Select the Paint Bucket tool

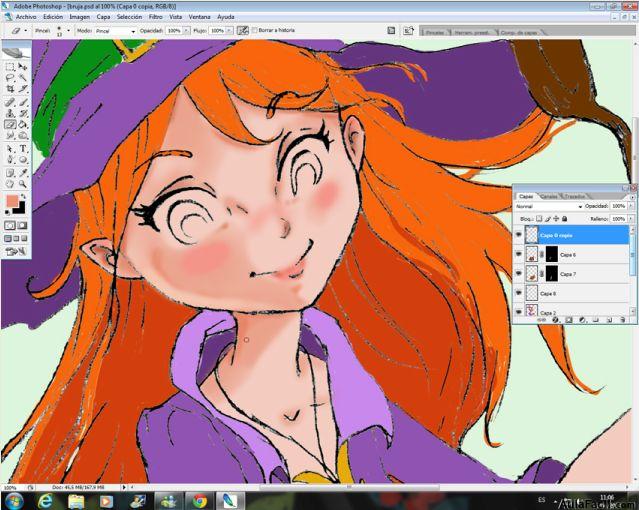(23, 125)
